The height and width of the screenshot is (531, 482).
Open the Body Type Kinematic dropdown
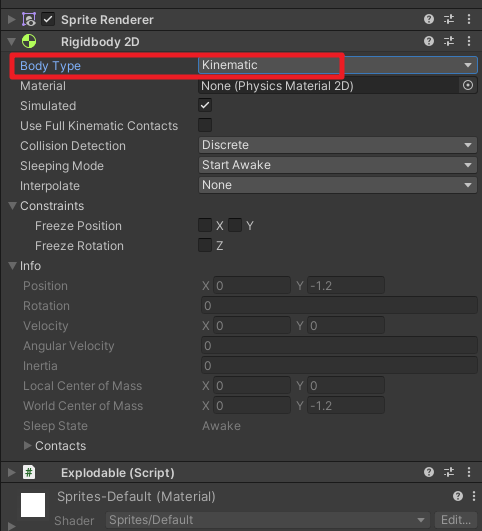[338, 65]
